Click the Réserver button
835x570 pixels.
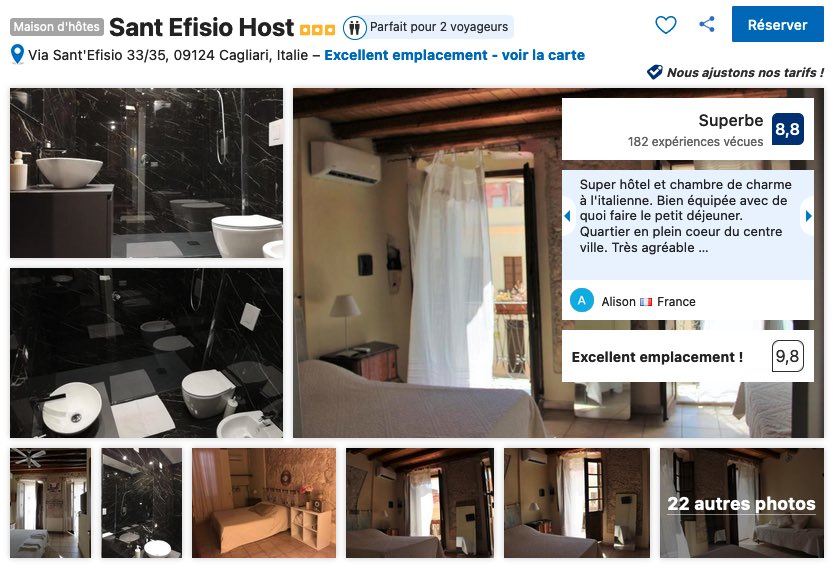[777, 25]
